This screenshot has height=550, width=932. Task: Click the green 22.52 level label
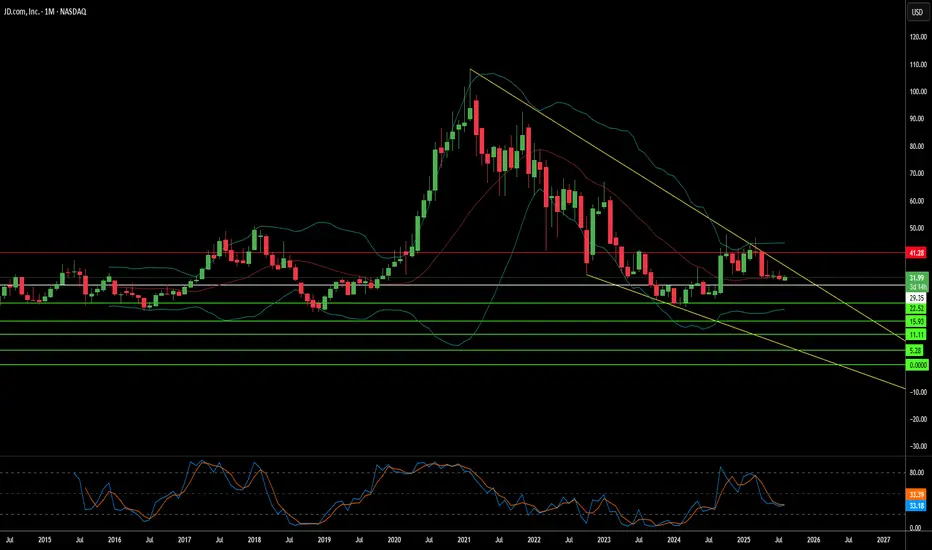[x=917, y=308]
